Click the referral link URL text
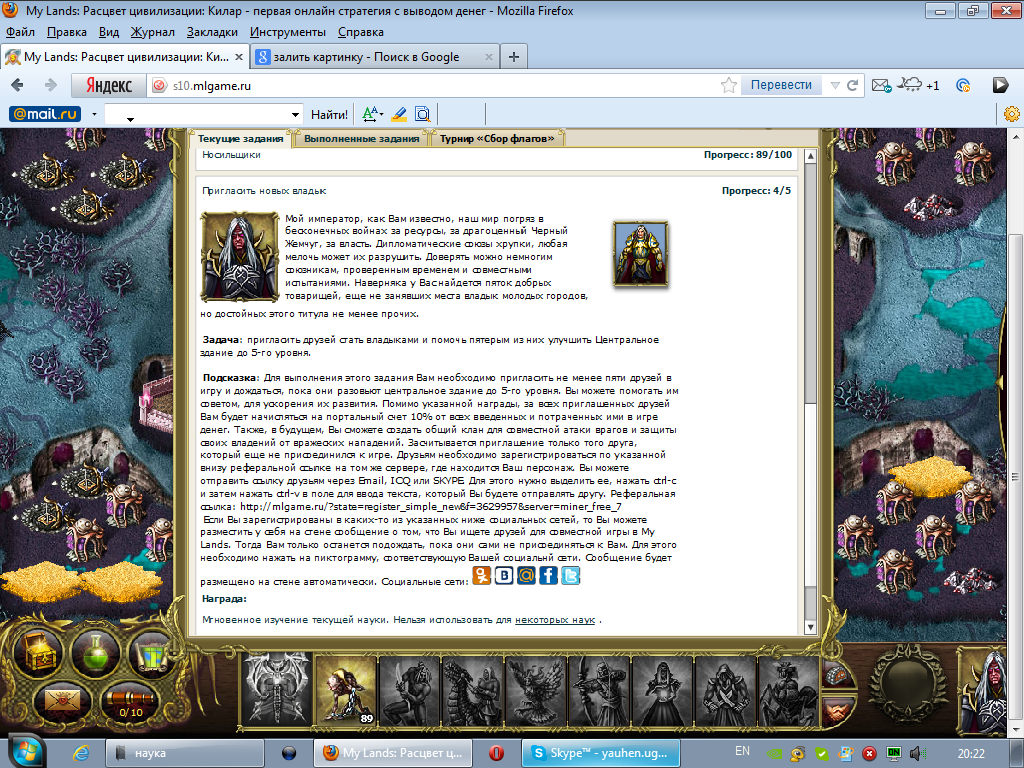Image resolution: width=1024 pixels, height=768 pixels. [x=431, y=507]
